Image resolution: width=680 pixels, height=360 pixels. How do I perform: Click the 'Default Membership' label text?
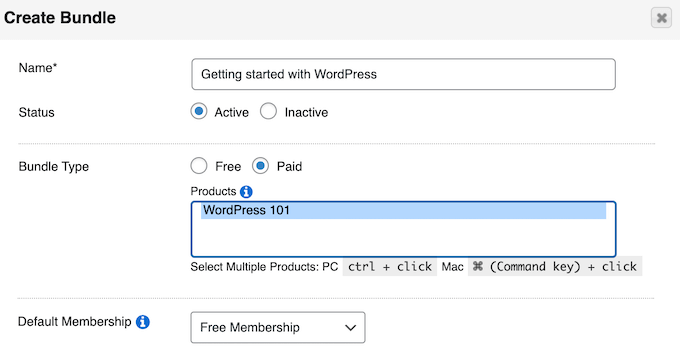[x=75, y=322]
